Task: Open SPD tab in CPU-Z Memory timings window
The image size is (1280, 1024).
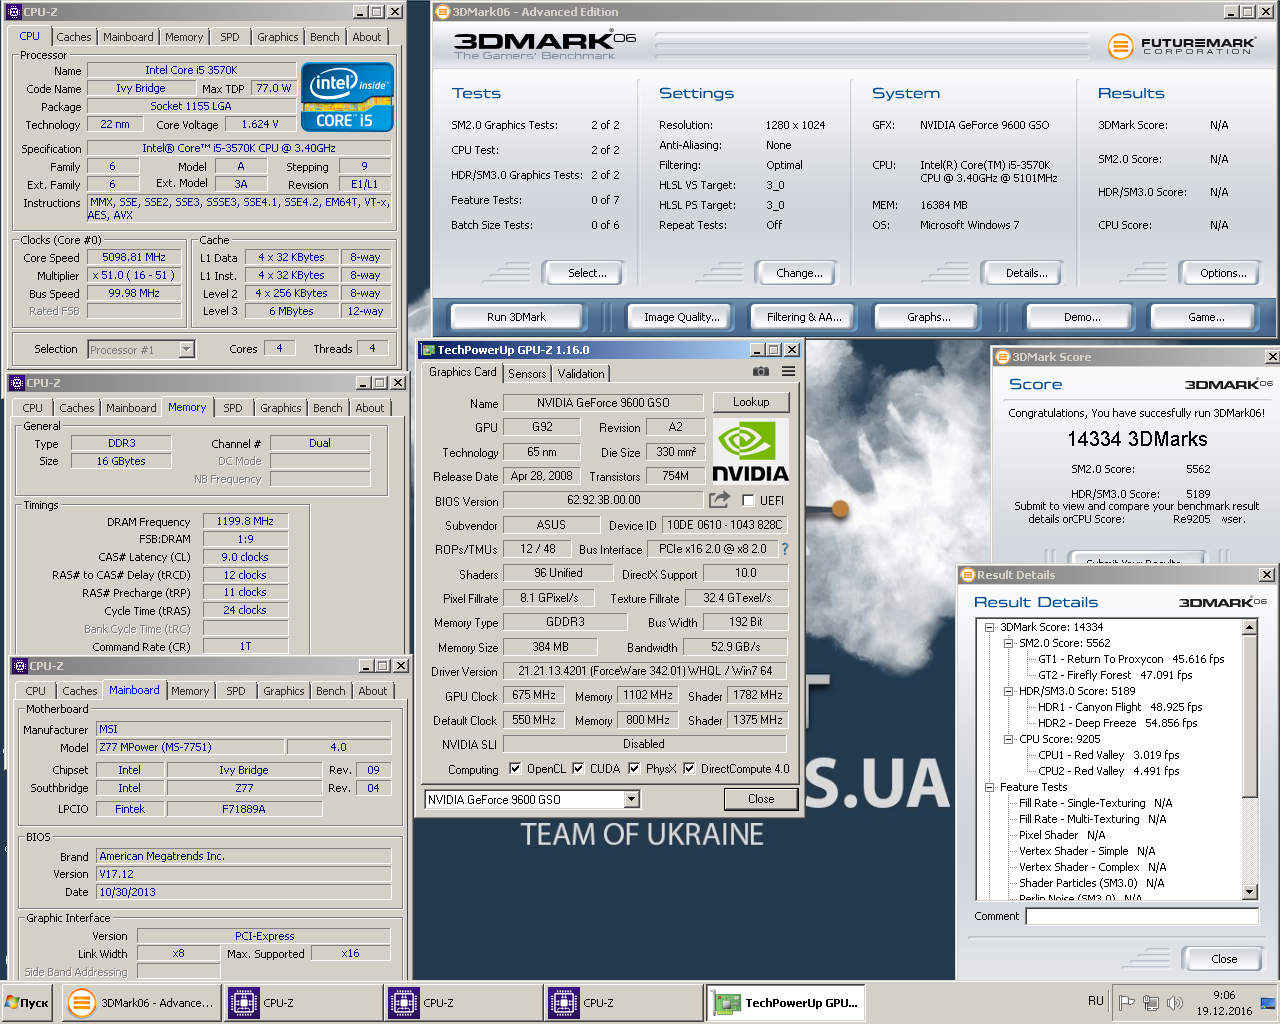Action: [x=233, y=408]
